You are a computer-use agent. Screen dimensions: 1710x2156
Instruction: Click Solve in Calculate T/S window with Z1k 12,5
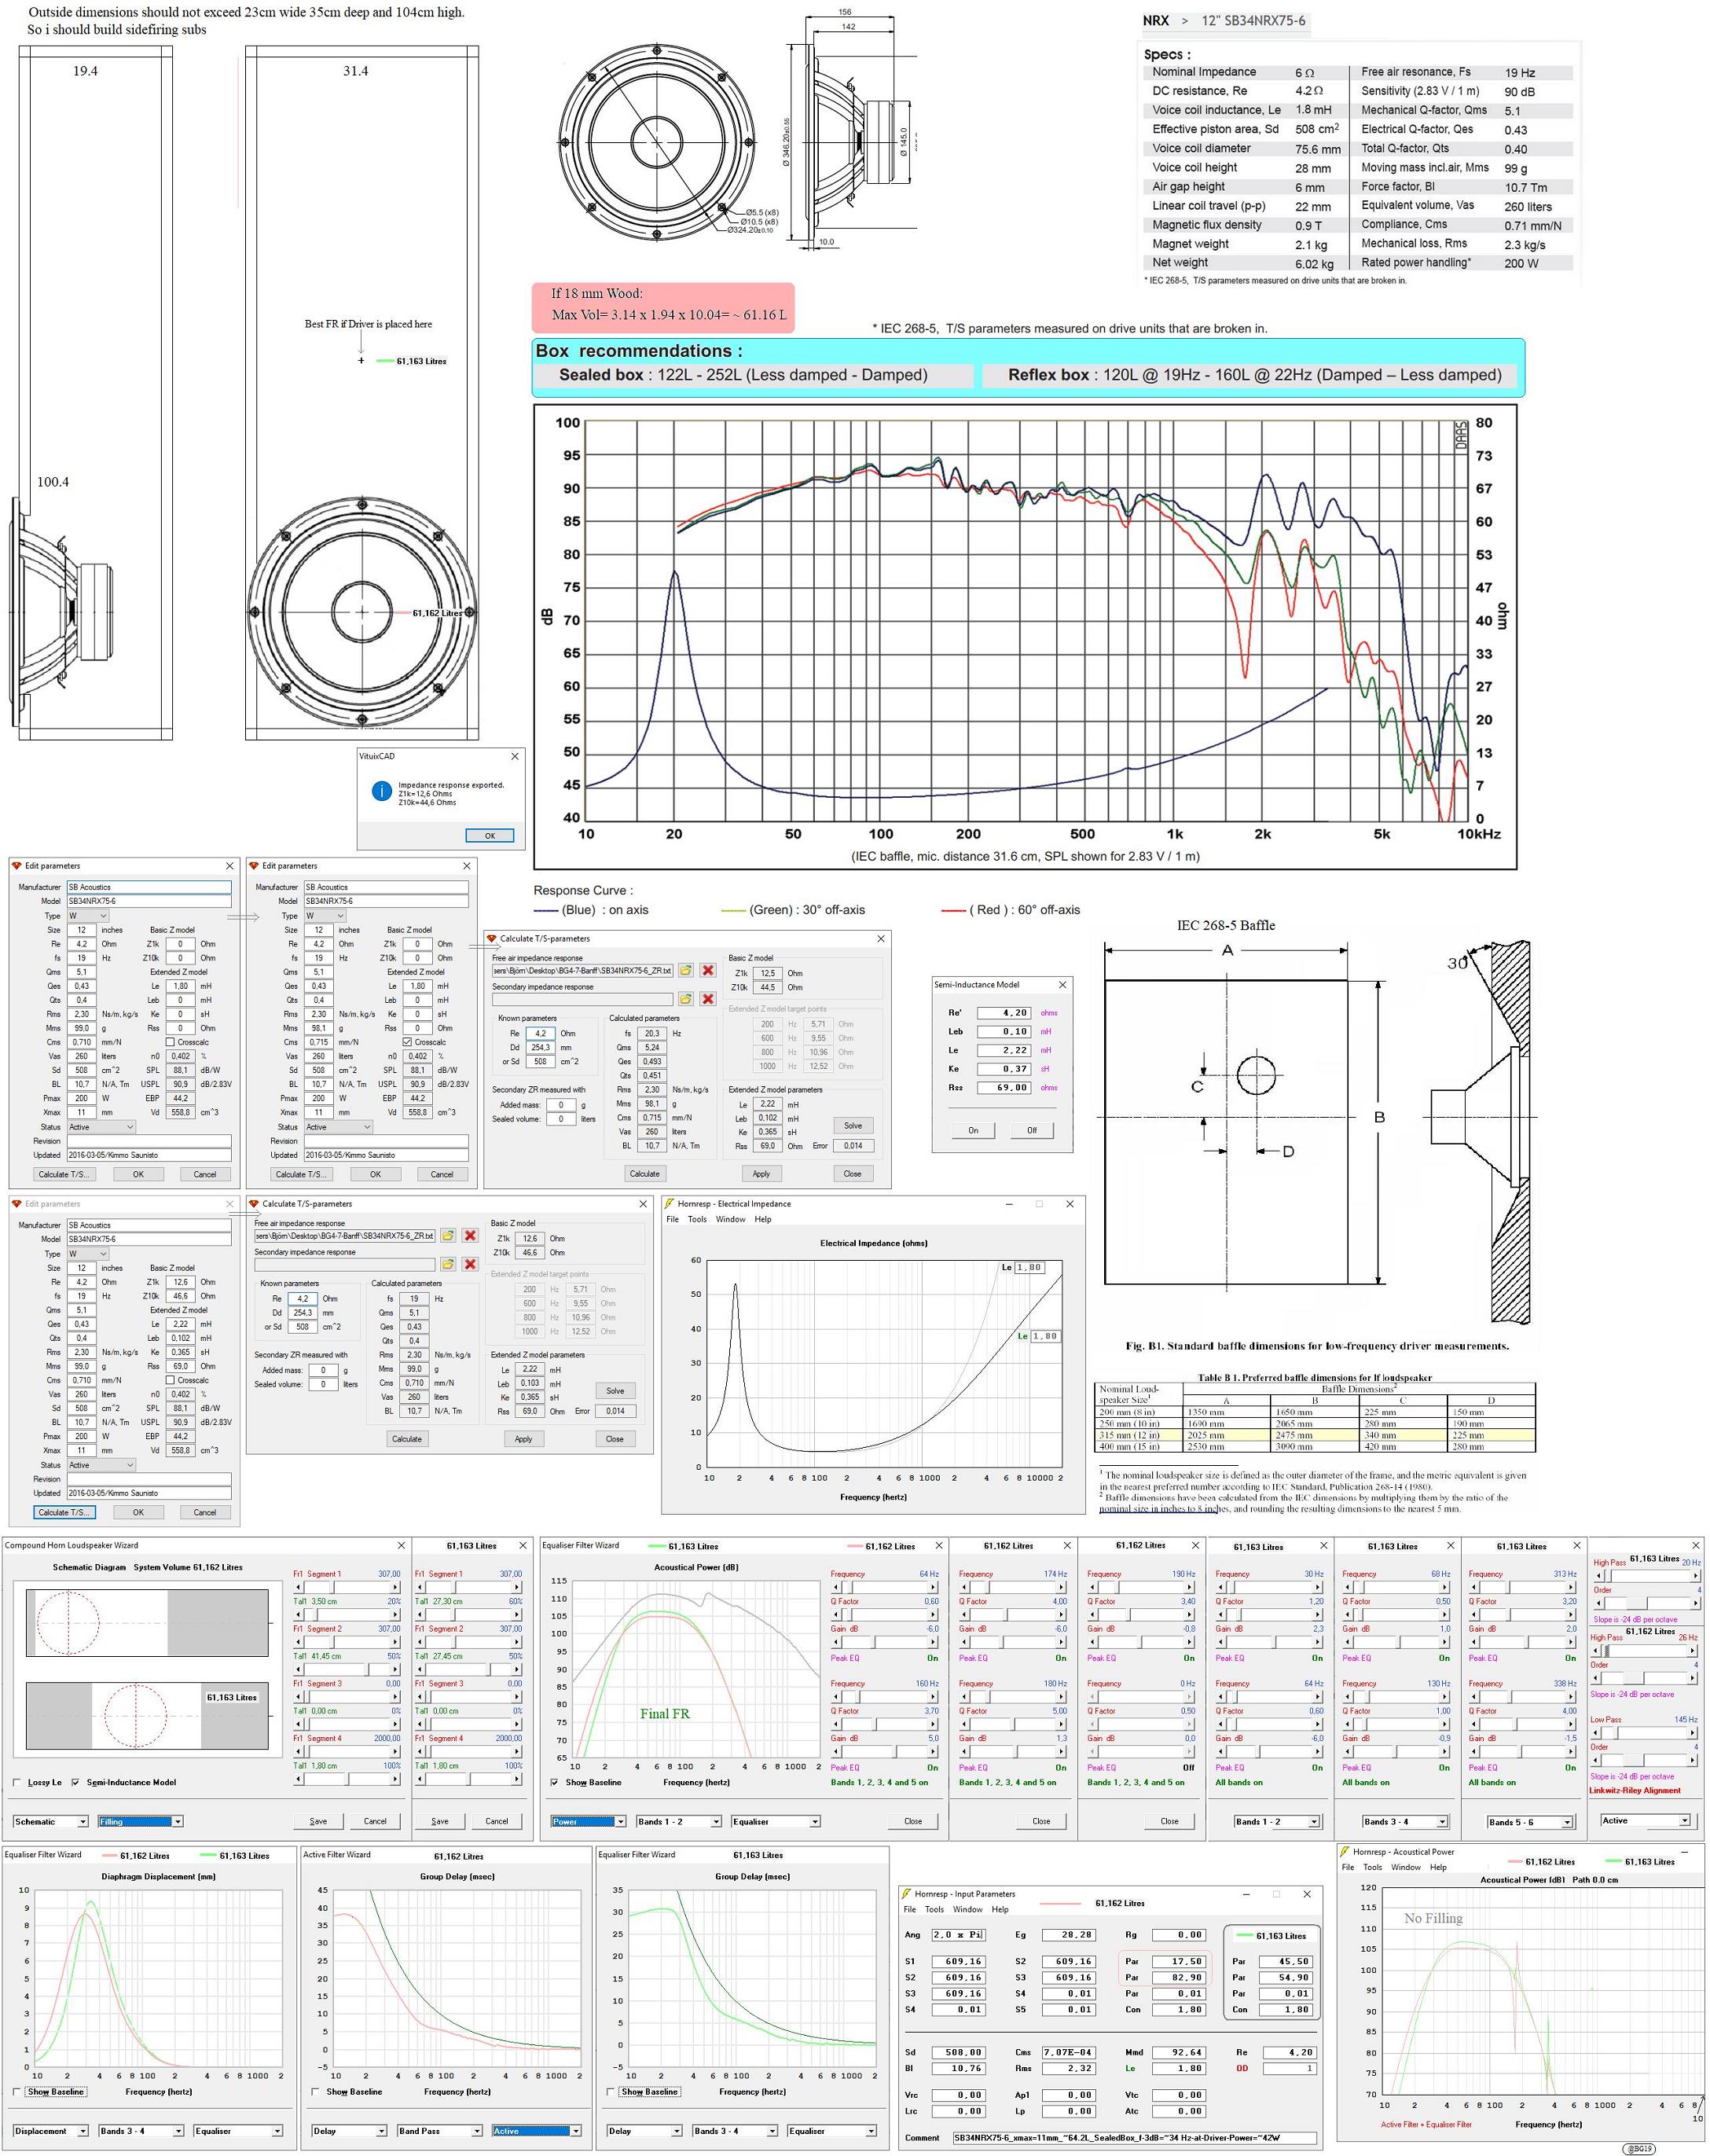pos(853,1125)
